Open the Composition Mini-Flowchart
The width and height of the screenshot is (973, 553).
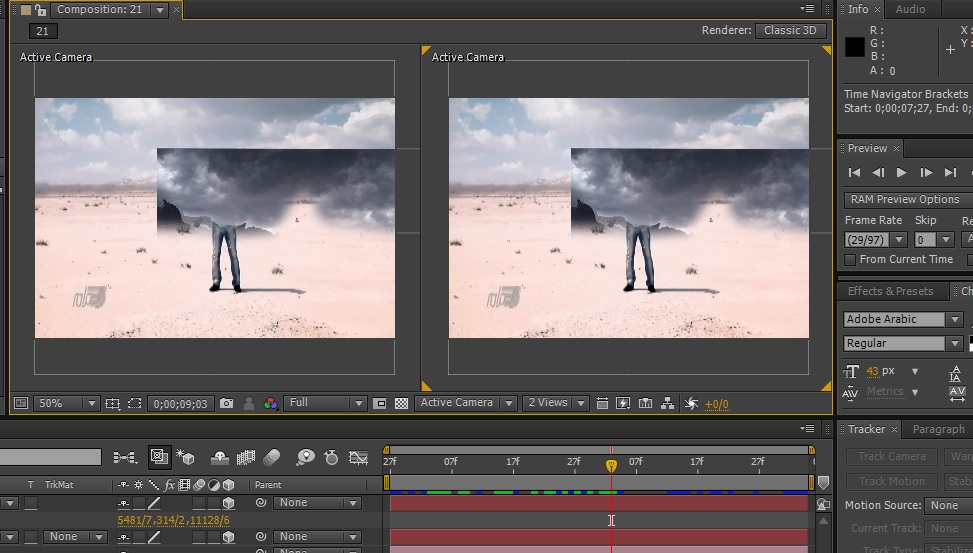125,457
